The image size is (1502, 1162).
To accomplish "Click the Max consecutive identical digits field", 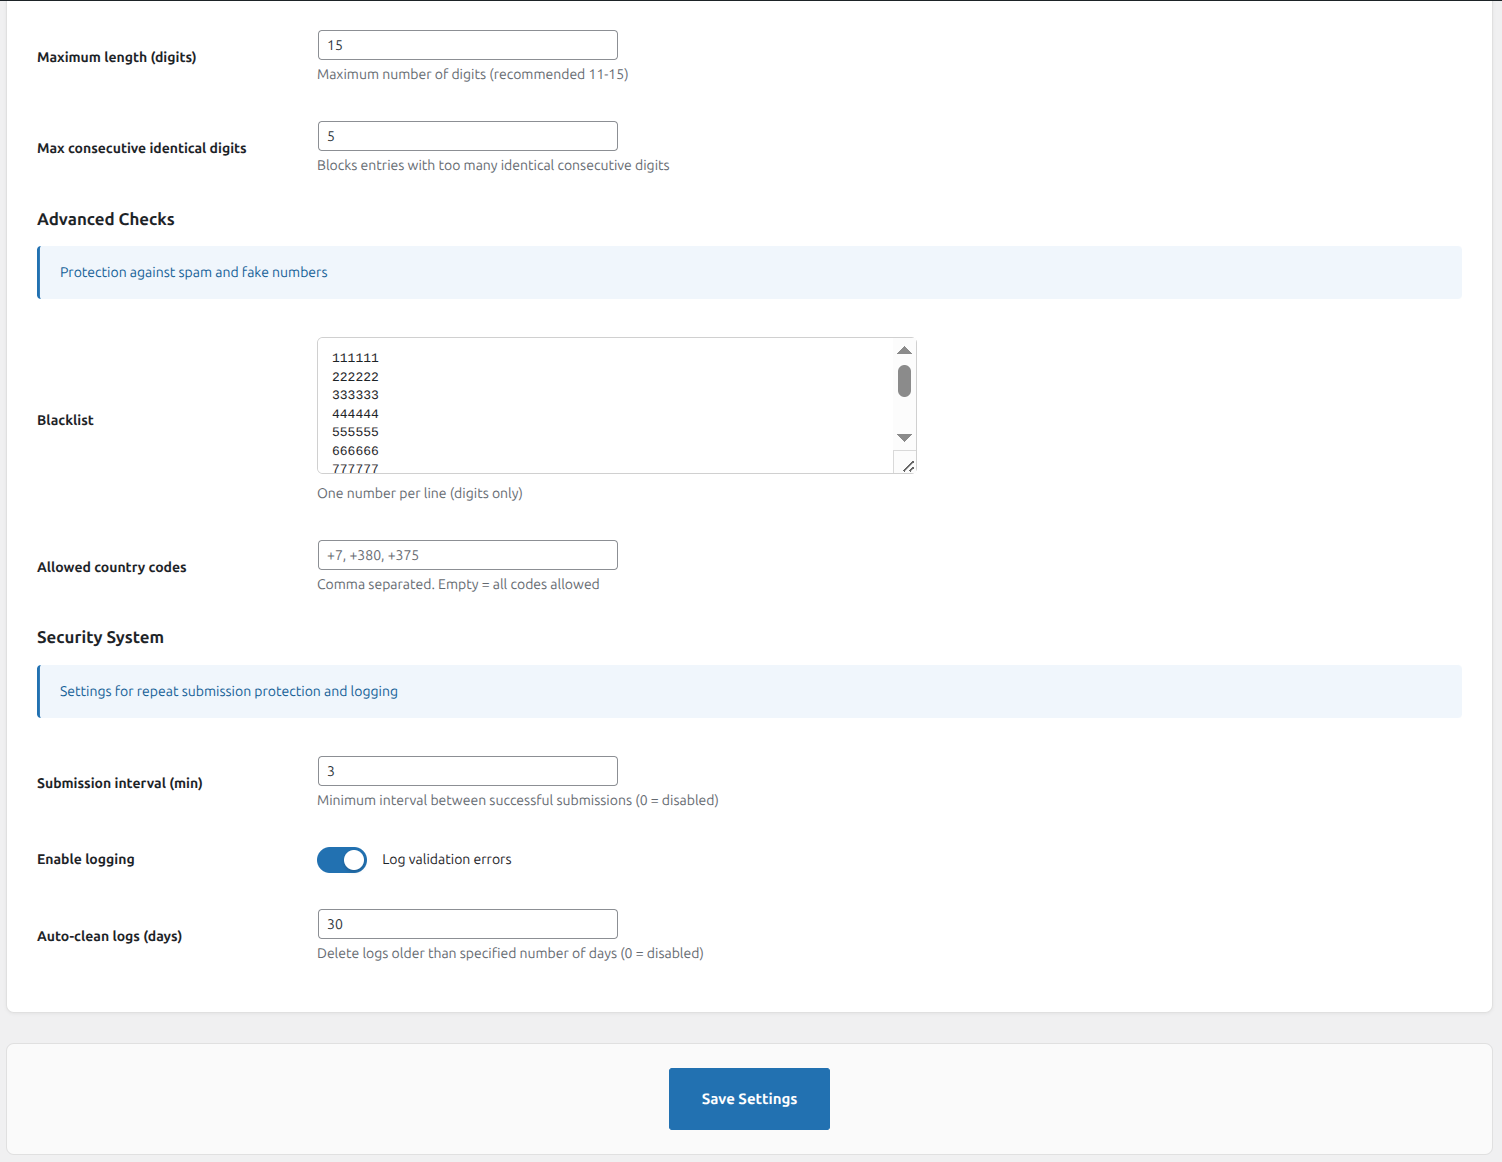I will coord(466,135).
